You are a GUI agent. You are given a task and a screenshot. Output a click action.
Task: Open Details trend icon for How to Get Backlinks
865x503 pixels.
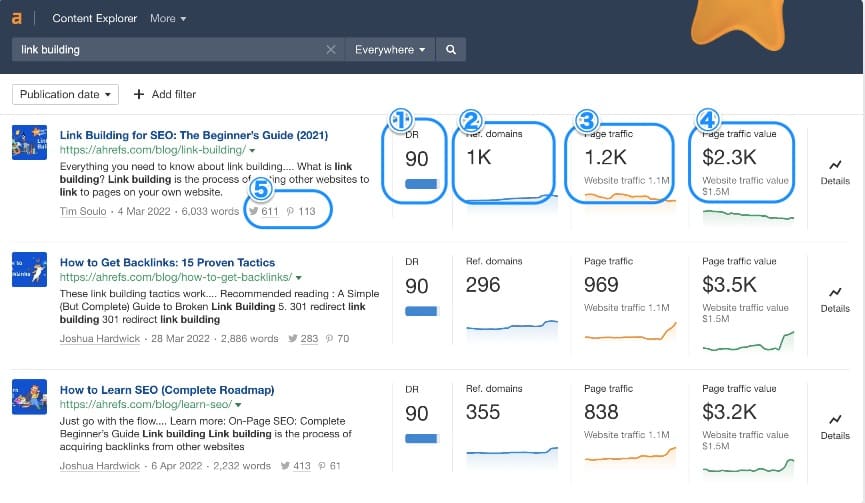[x=835, y=292]
